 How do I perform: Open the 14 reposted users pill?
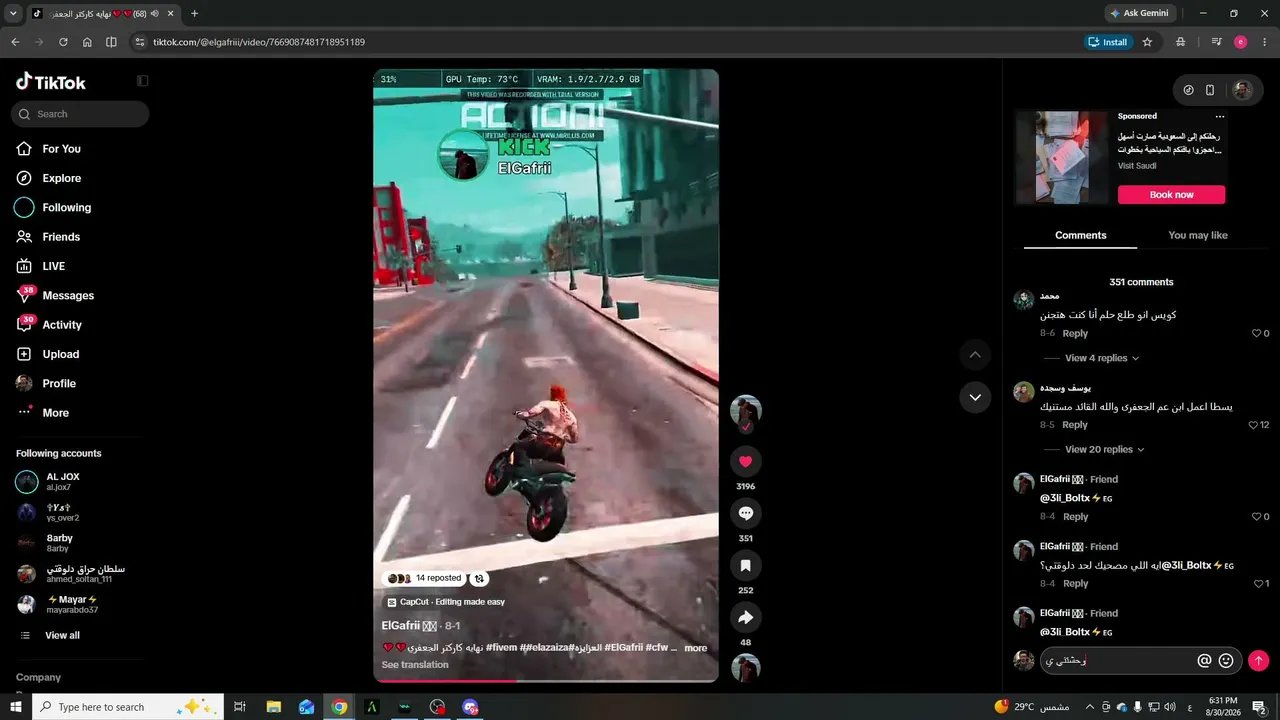click(425, 578)
